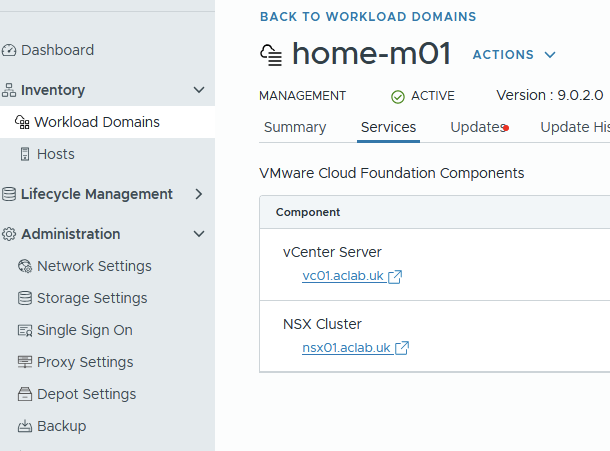
Task: Open the Actions dropdown menu
Action: [x=514, y=55]
